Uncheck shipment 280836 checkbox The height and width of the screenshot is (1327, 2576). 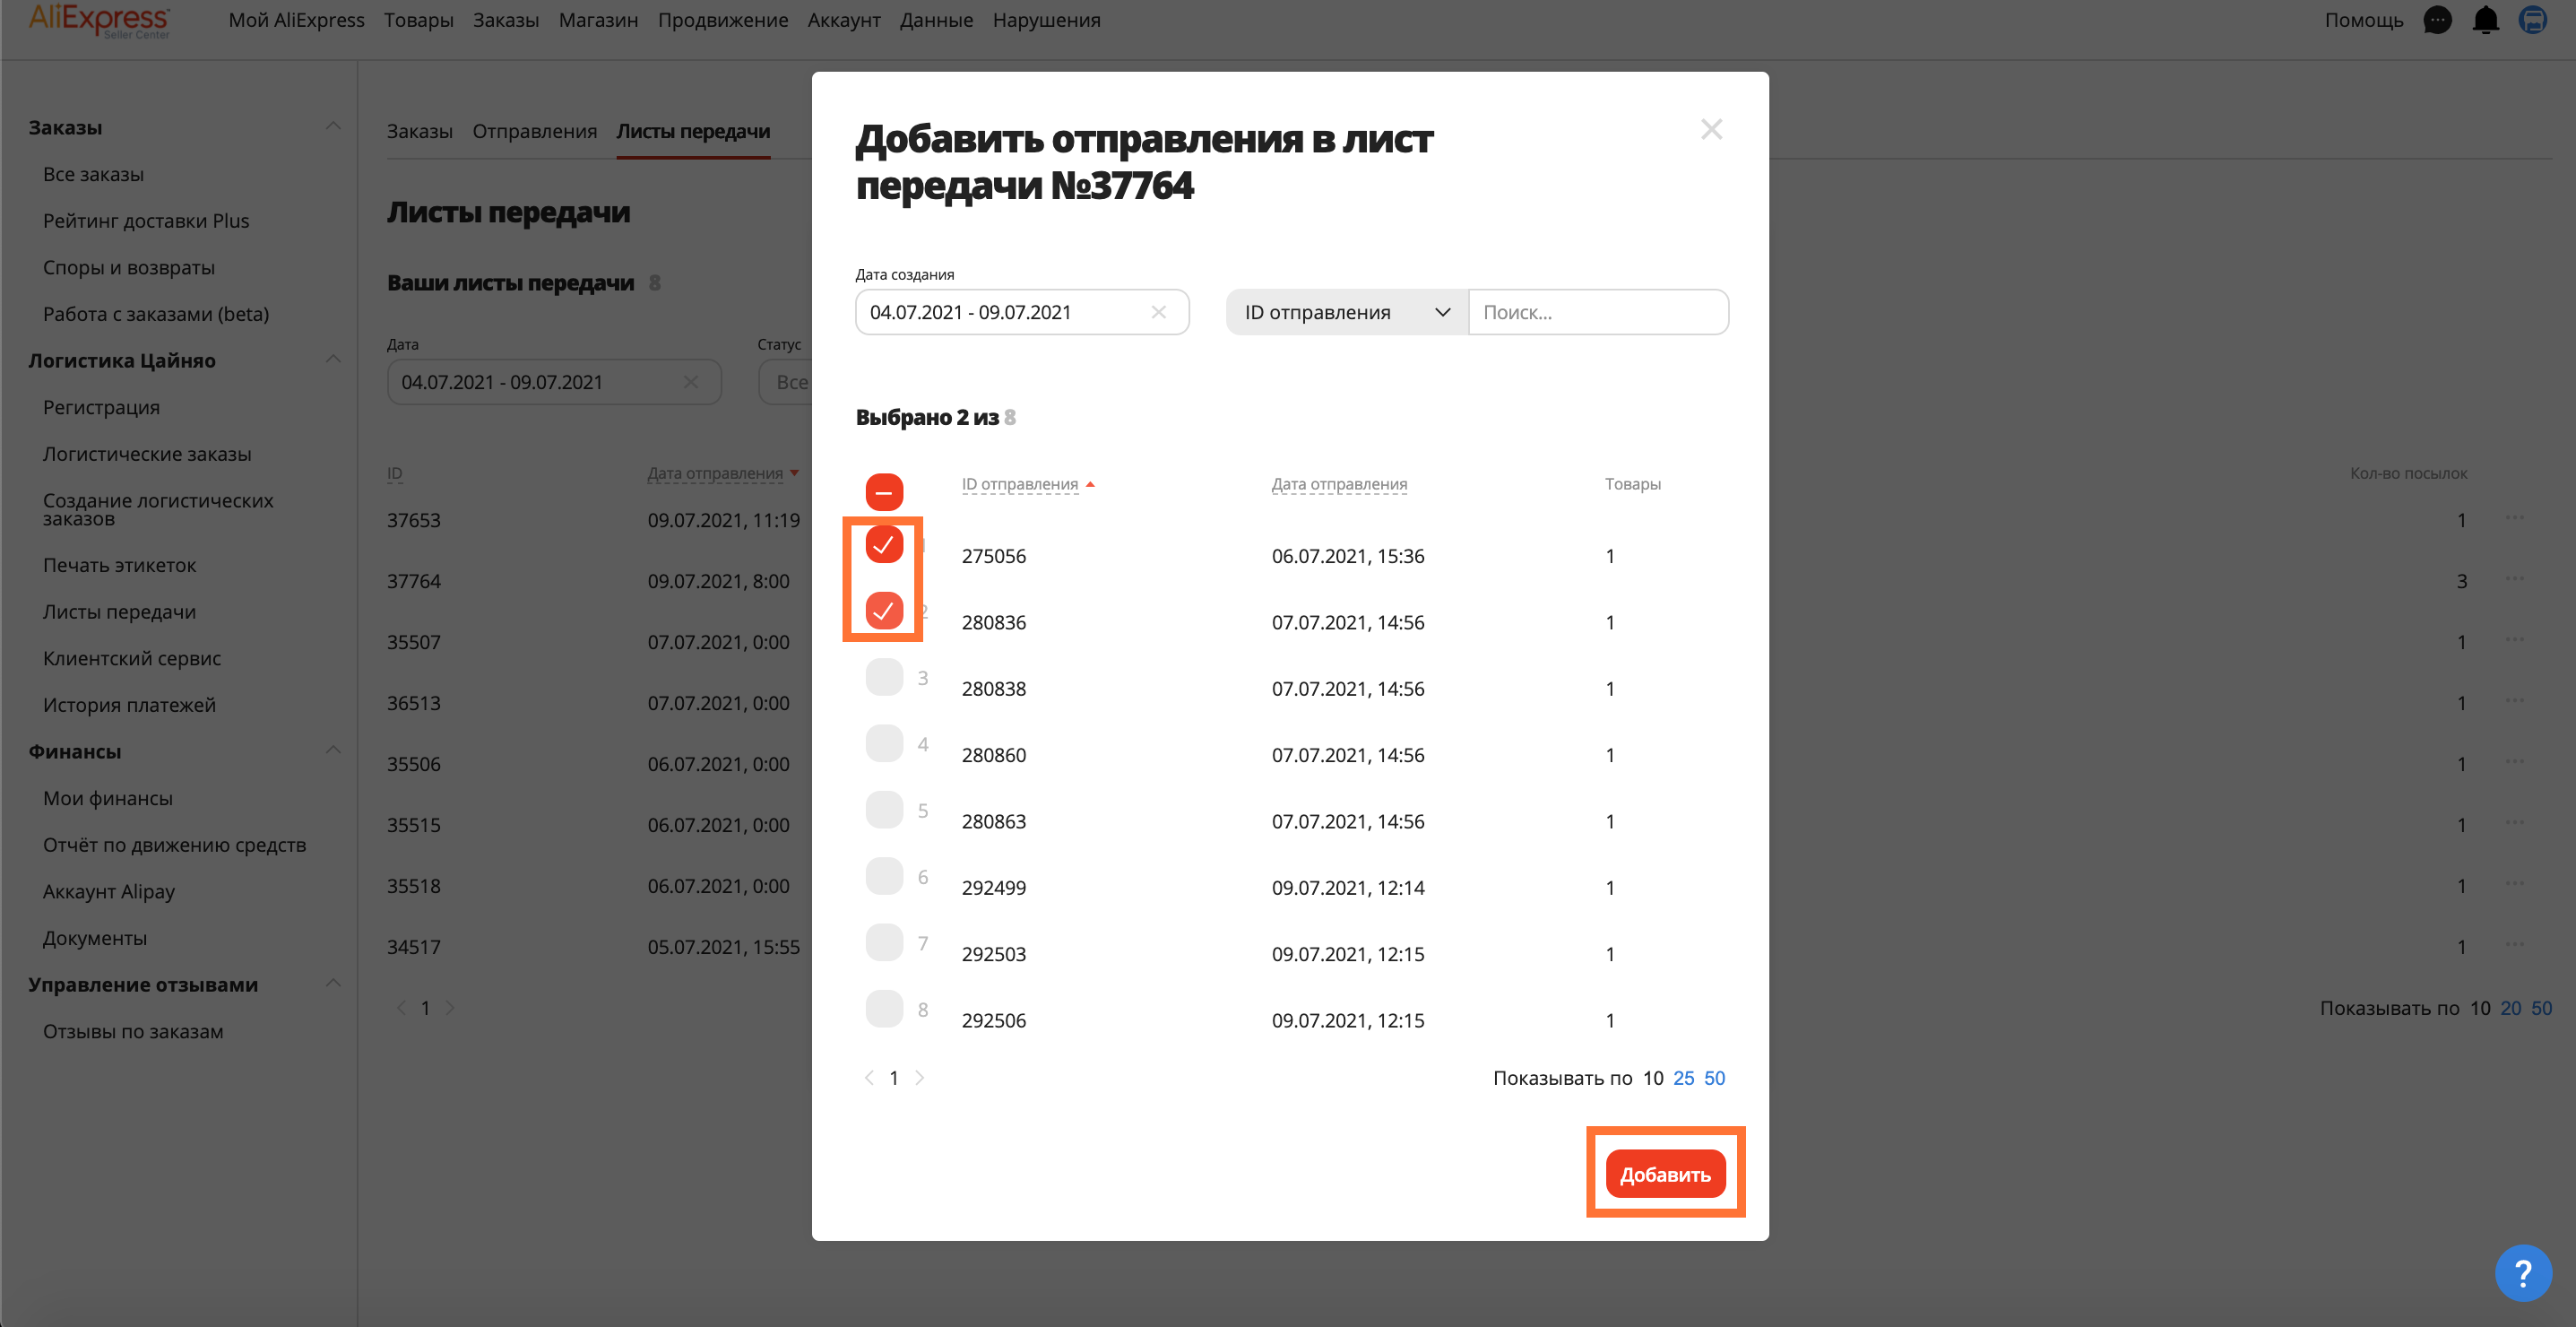884,610
